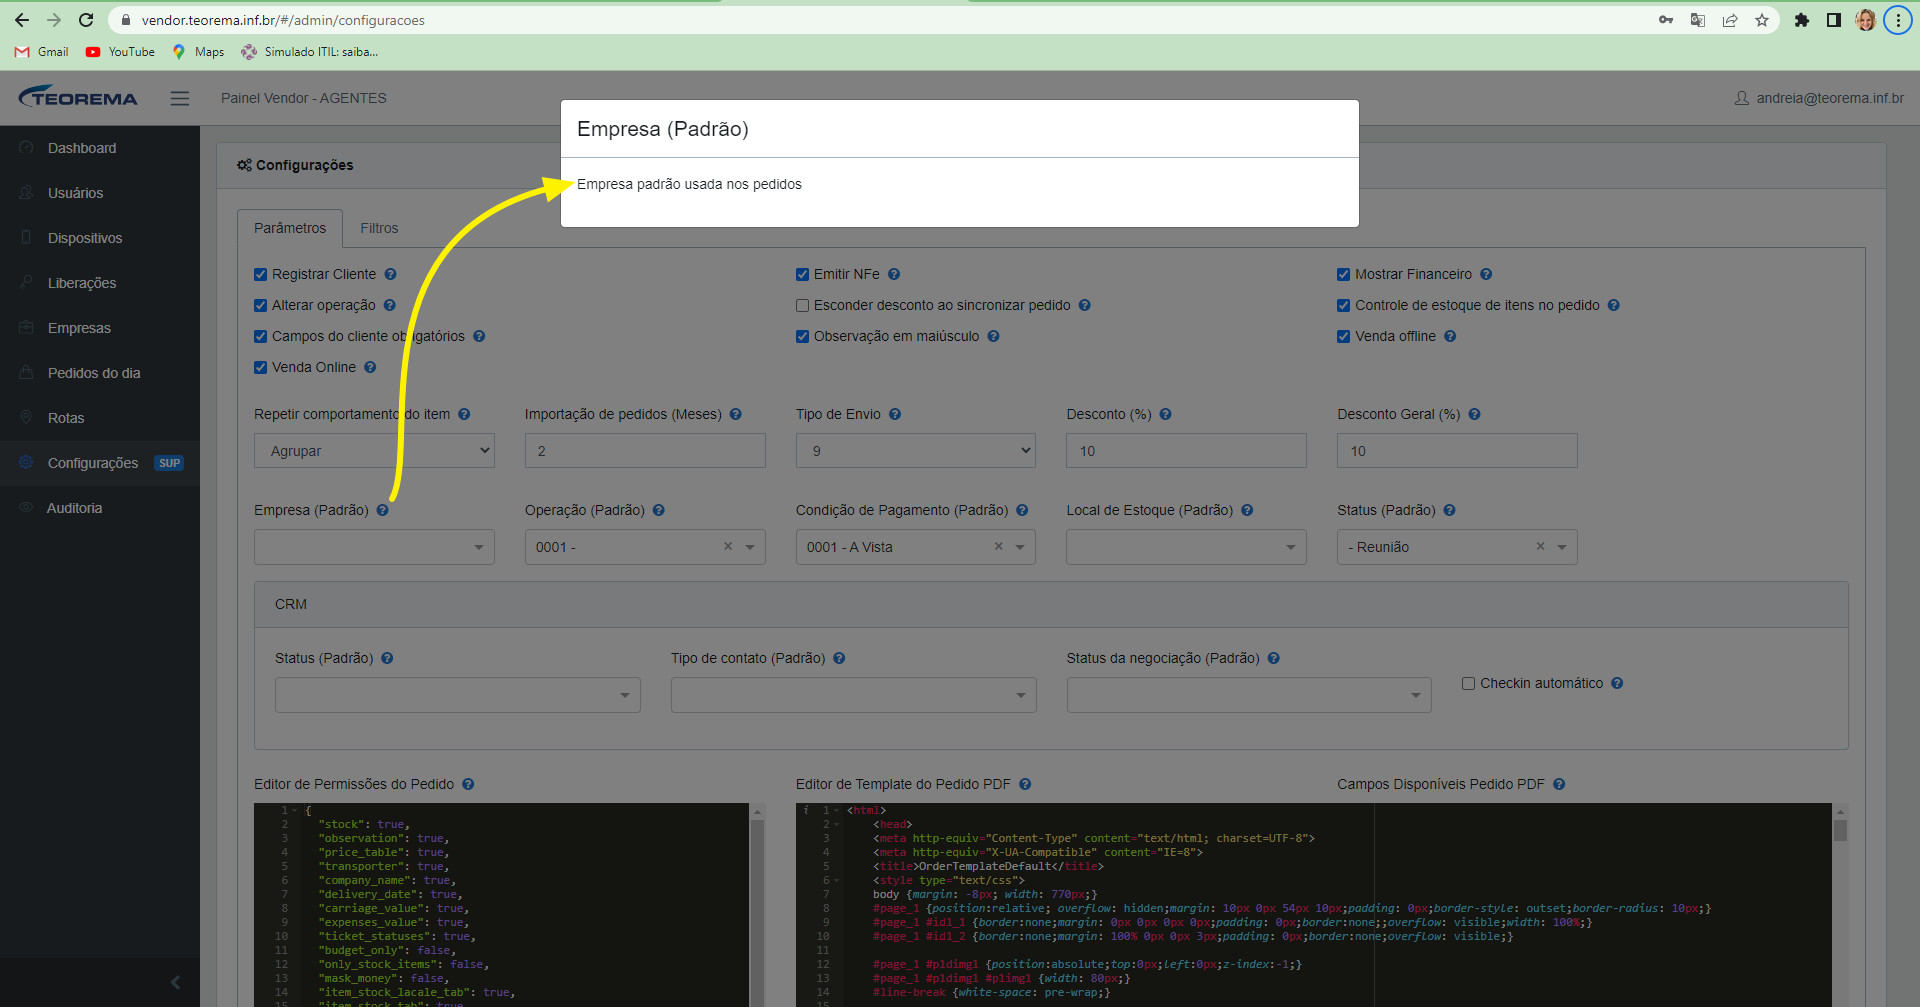Click help icon for Local de Estoque (Padrão)

pos(1247,510)
